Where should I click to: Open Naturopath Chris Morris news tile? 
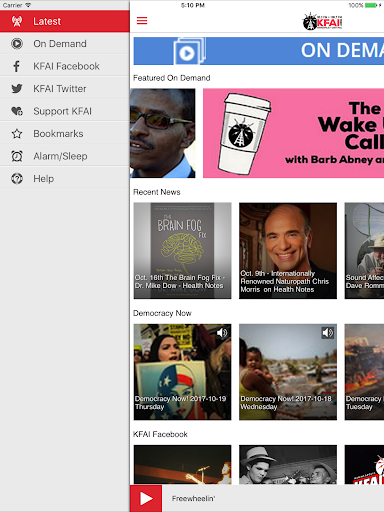[x=288, y=251]
